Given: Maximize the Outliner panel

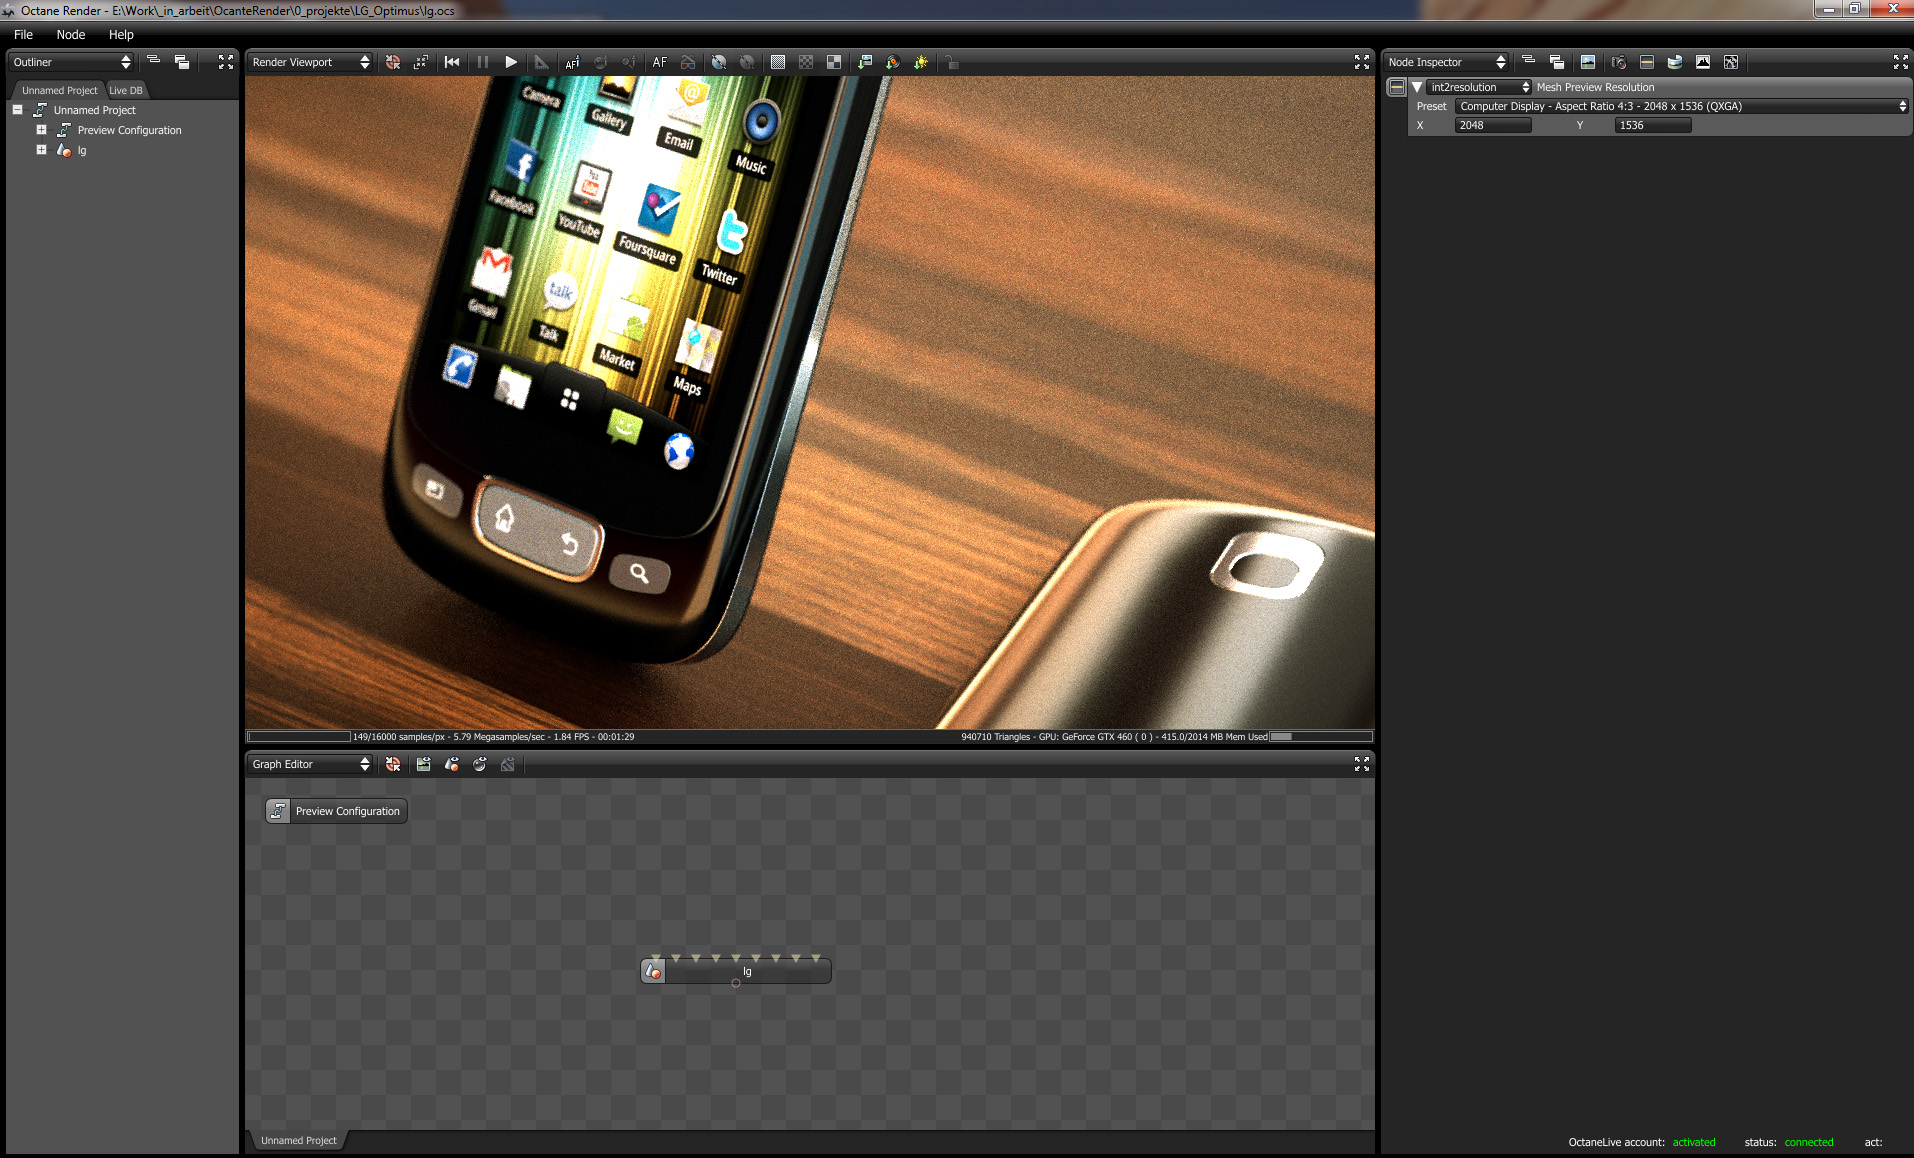Looking at the screenshot, I should 226,62.
